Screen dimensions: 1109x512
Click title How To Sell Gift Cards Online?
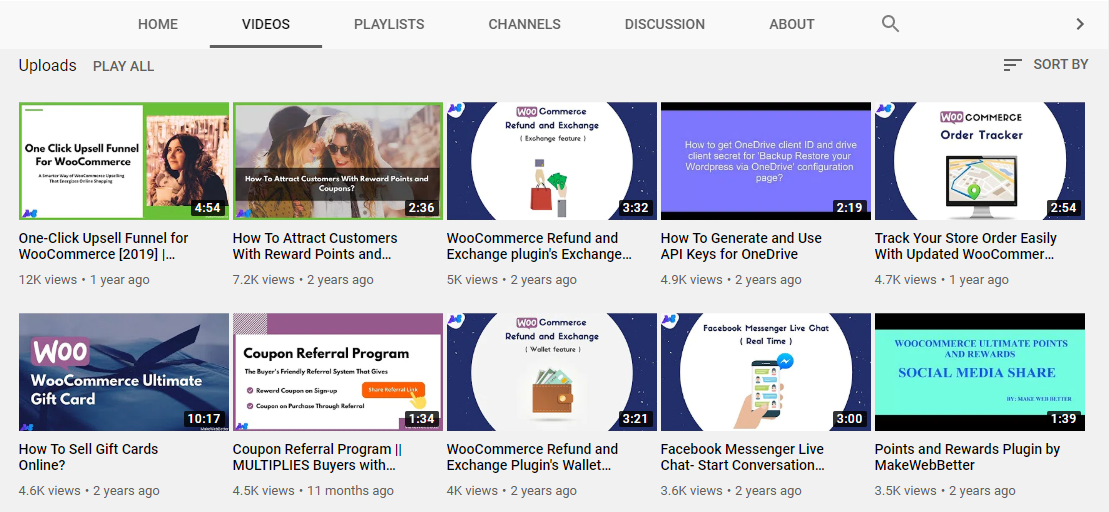[88, 457]
